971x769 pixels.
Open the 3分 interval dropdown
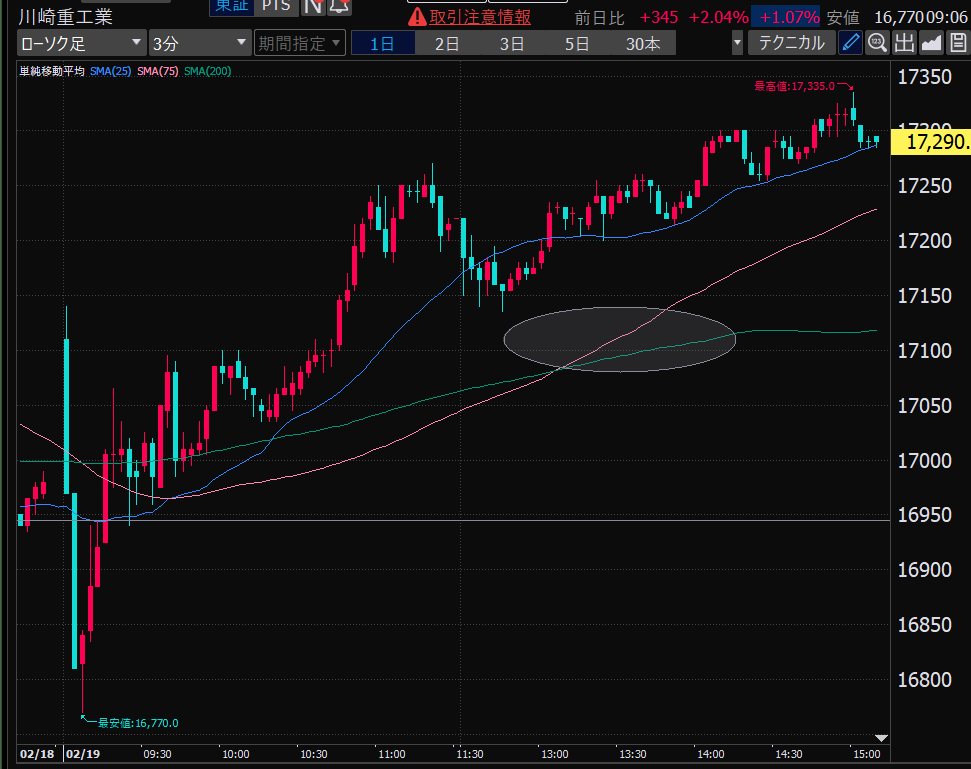[x=199, y=43]
